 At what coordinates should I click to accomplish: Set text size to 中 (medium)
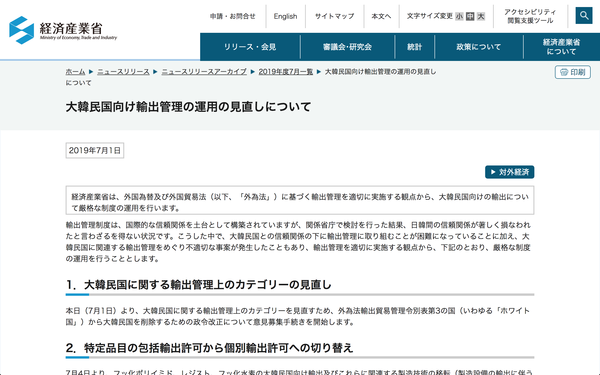470,16
